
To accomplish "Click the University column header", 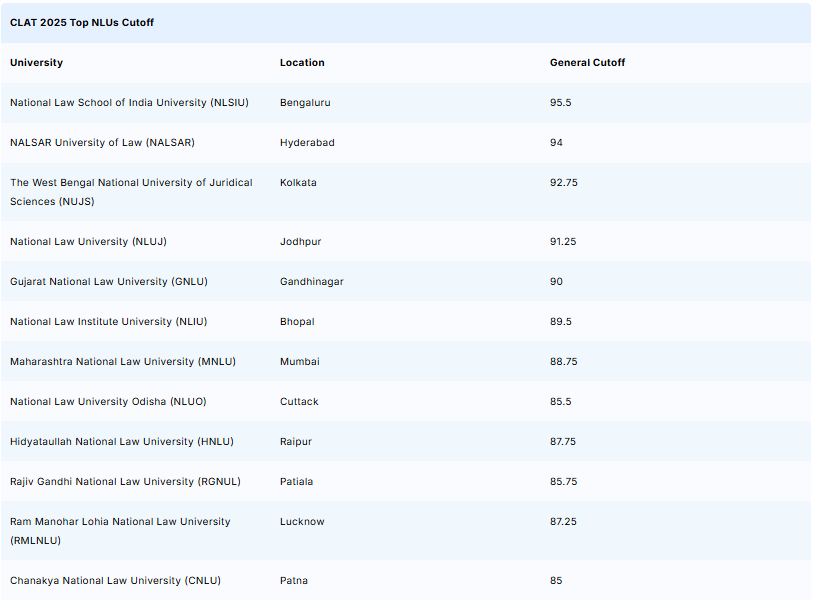I will pyautogui.click(x=36, y=63).
